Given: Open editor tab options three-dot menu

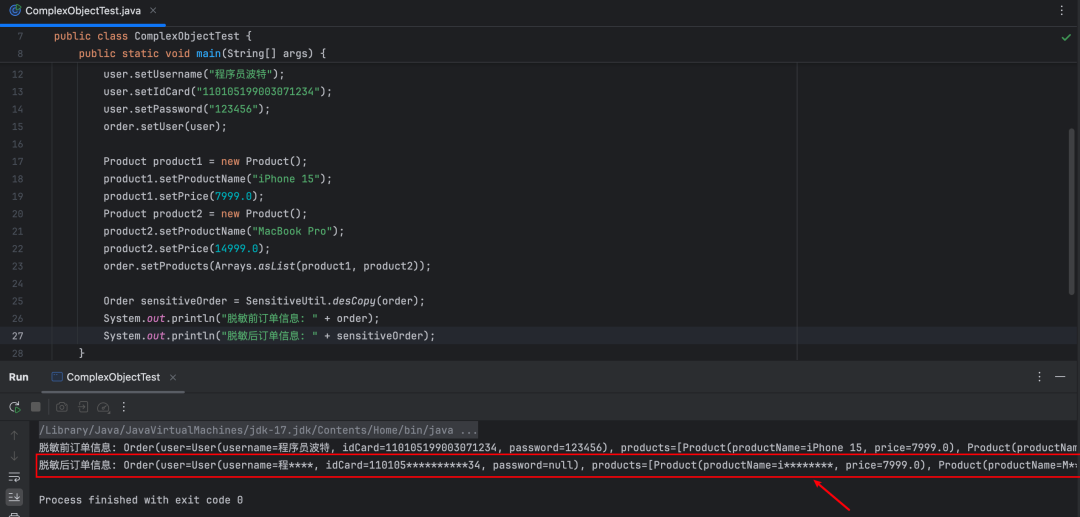Looking at the screenshot, I should [1061, 10].
